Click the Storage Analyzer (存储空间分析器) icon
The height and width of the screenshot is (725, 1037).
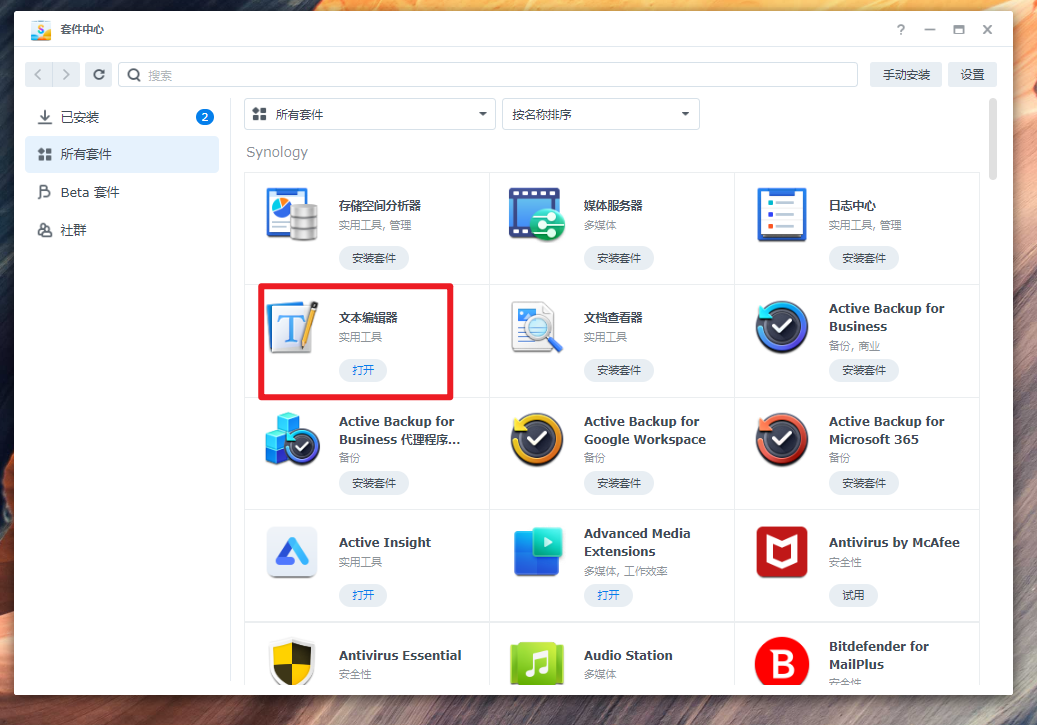tap(292, 214)
